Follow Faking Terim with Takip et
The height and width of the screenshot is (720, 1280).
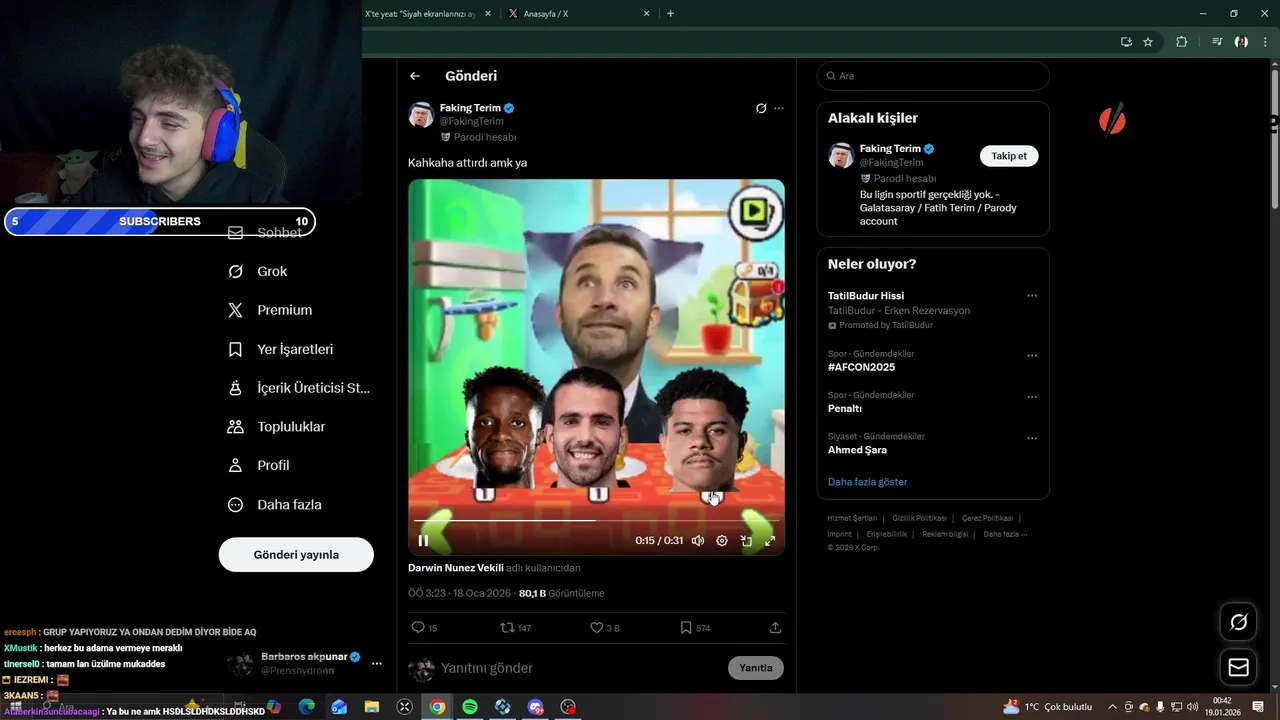tap(1009, 156)
